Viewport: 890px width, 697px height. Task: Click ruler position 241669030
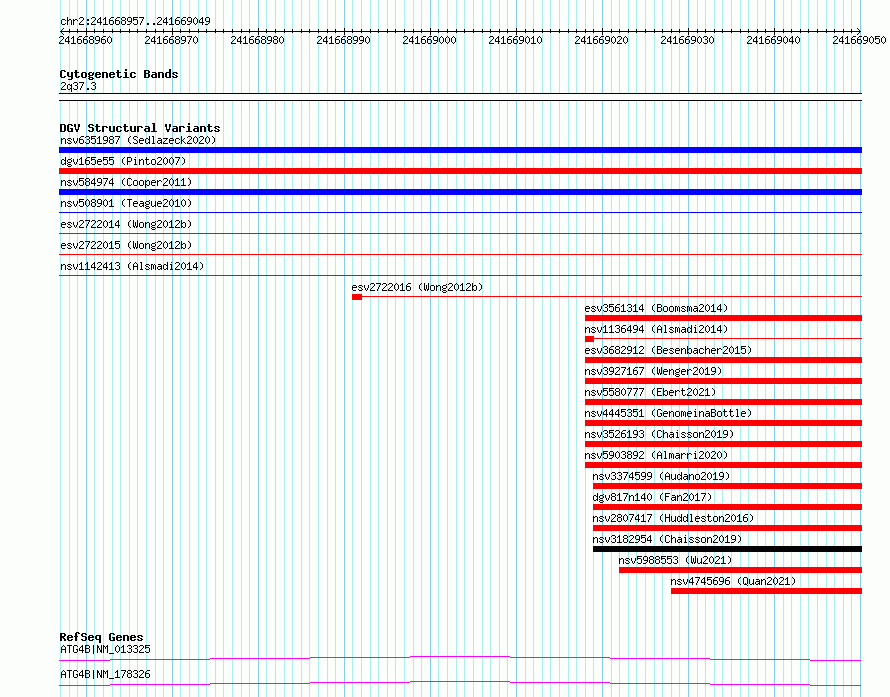tap(687, 40)
